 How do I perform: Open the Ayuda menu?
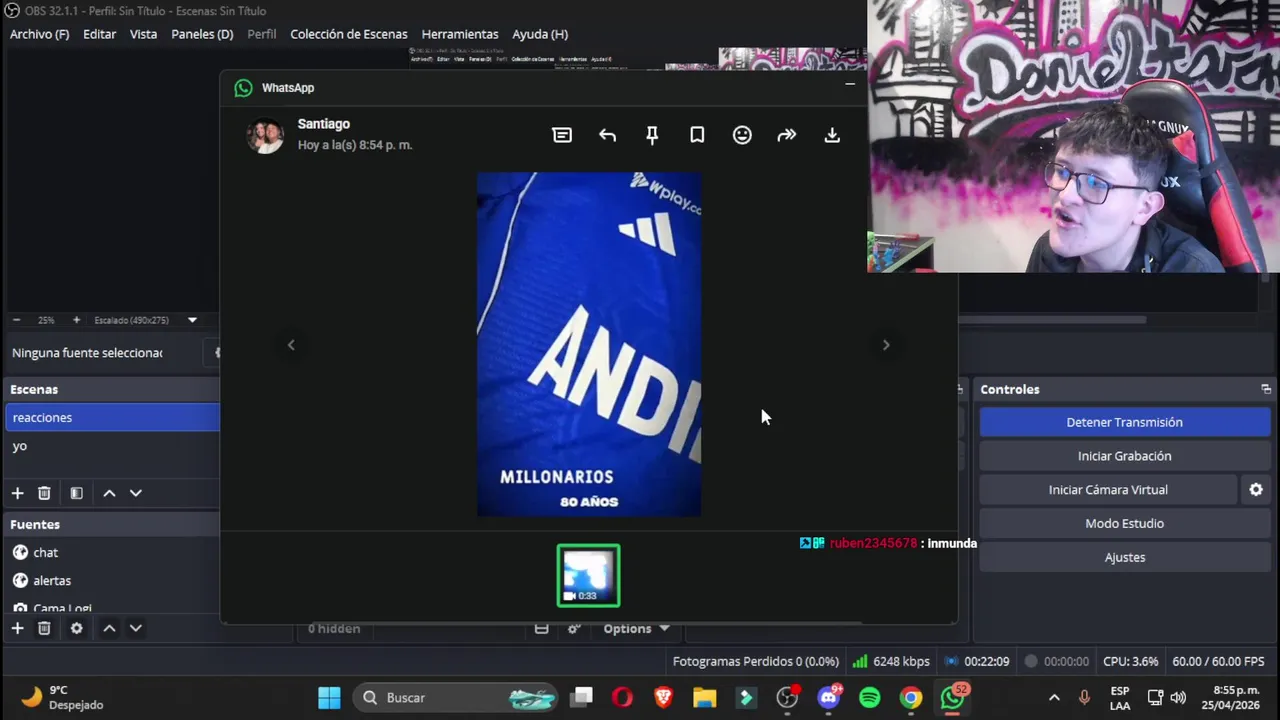click(x=540, y=34)
